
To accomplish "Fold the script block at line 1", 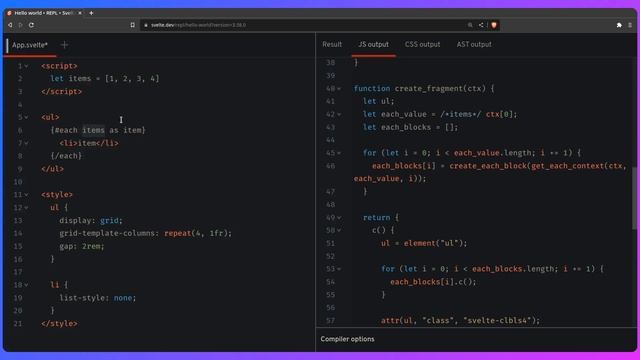I will point(26,66).
